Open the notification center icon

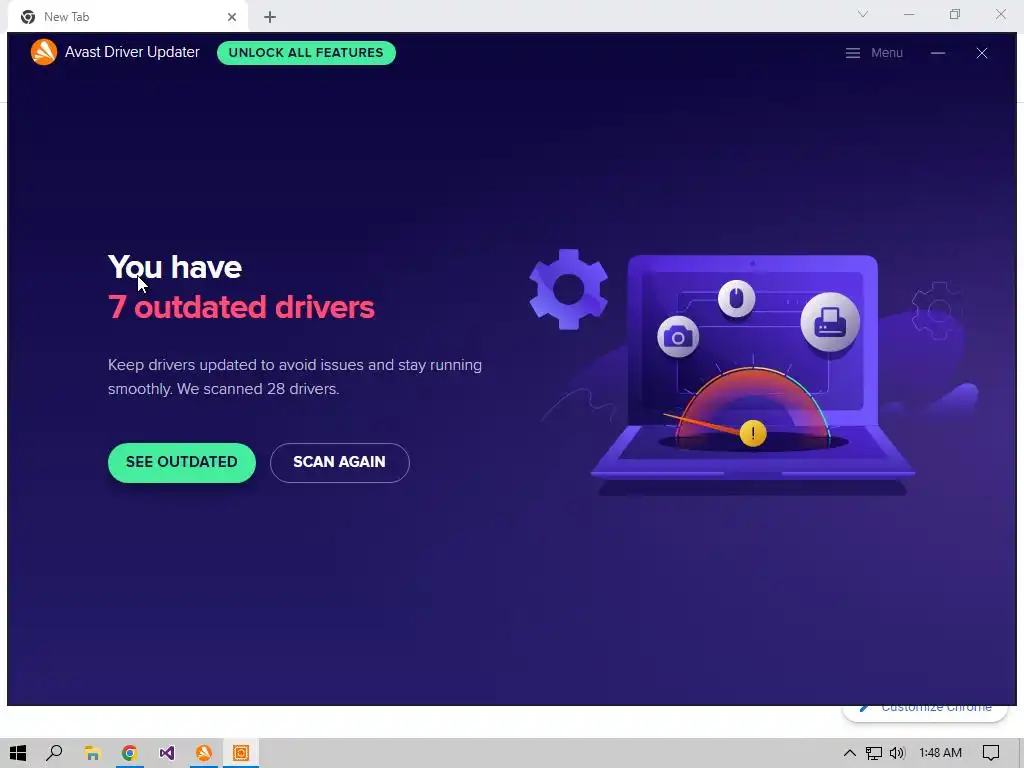click(991, 753)
